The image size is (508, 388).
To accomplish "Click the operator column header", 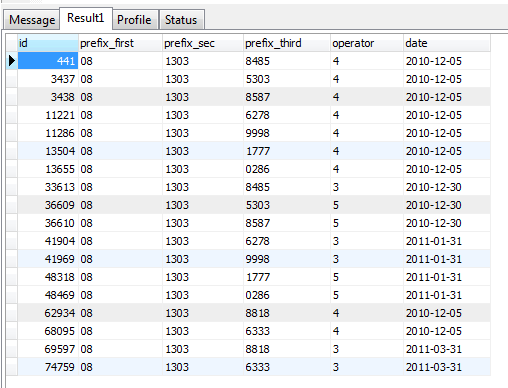I will [367, 43].
